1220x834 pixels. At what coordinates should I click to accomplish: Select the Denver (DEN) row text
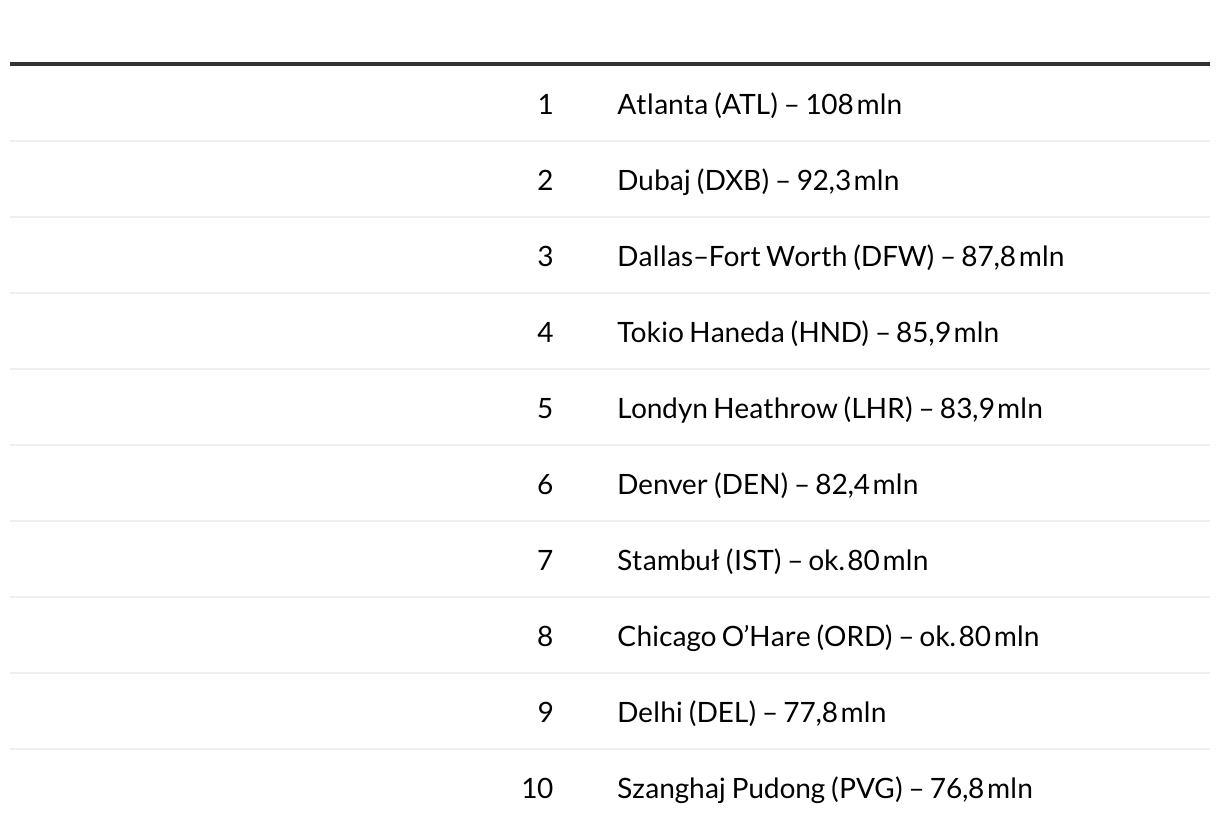pyautogui.click(x=767, y=484)
